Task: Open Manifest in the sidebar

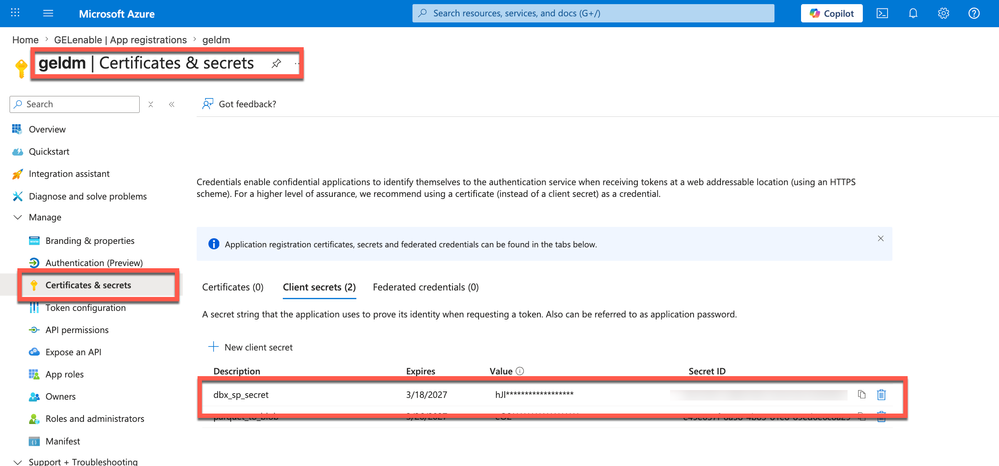Action: coord(62,441)
